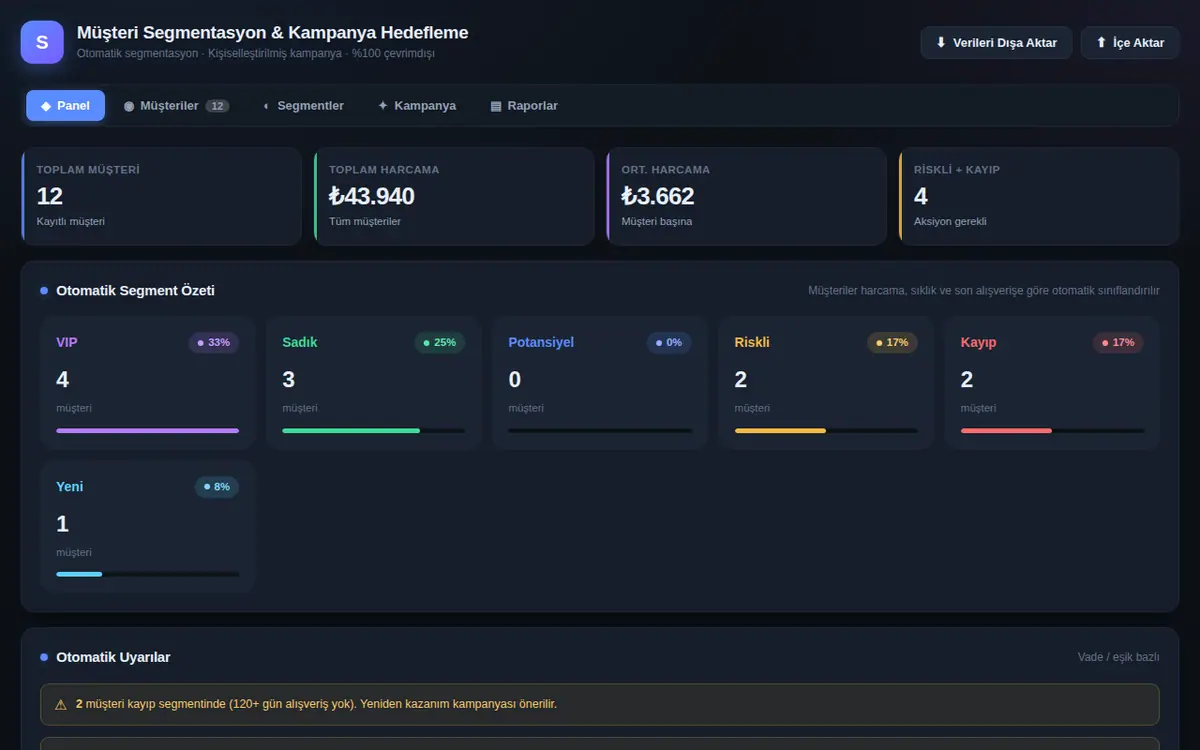The height and width of the screenshot is (750, 1200).
Task: Click the RİSKLİ + KAYIP value 4
Action: coord(921,196)
